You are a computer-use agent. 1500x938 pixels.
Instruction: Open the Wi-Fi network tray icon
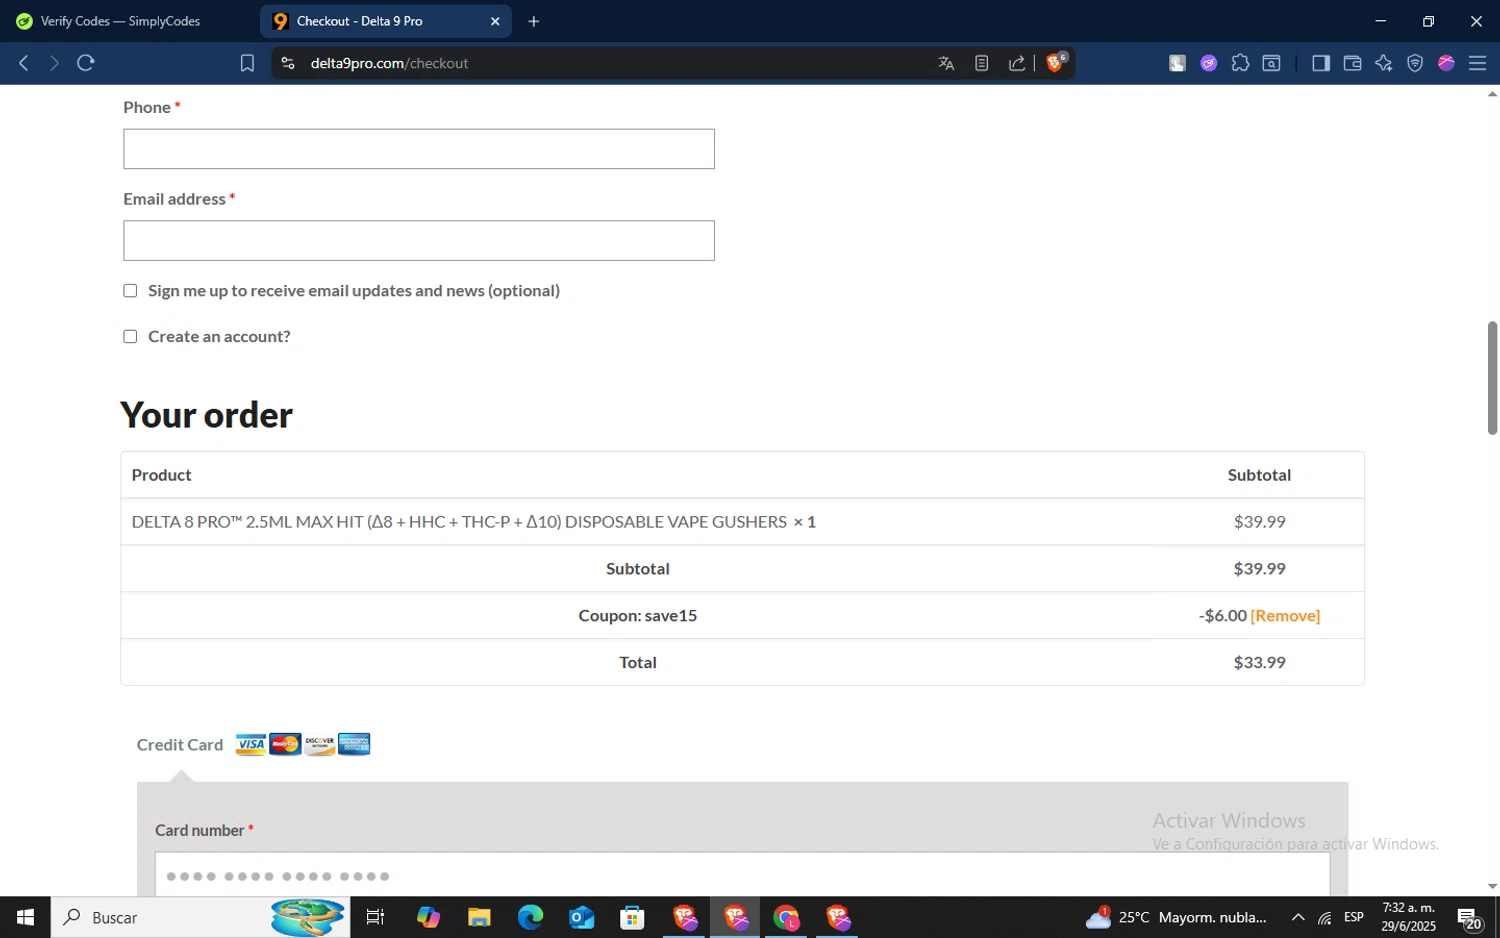coord(1324,917)
